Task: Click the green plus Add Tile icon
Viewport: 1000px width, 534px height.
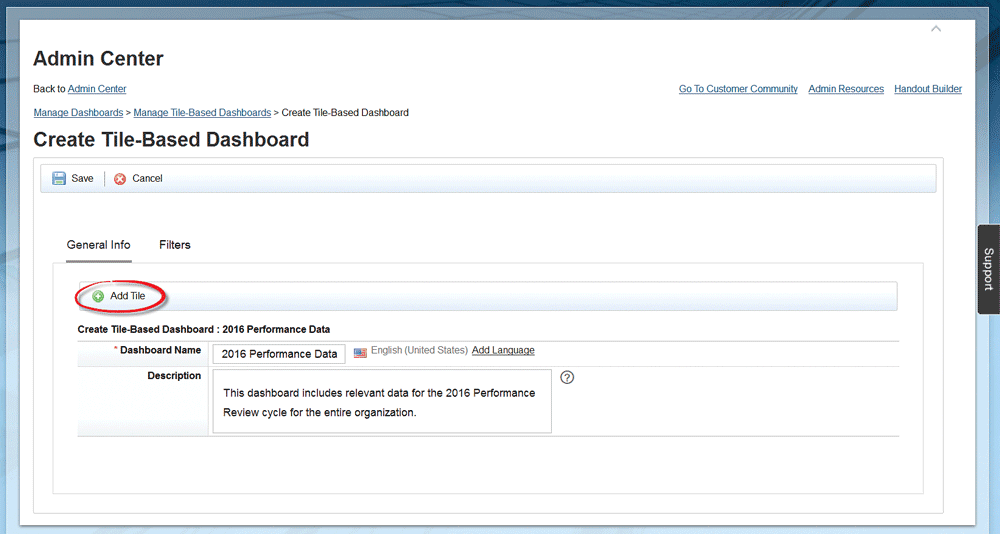Action: [98, 297]
